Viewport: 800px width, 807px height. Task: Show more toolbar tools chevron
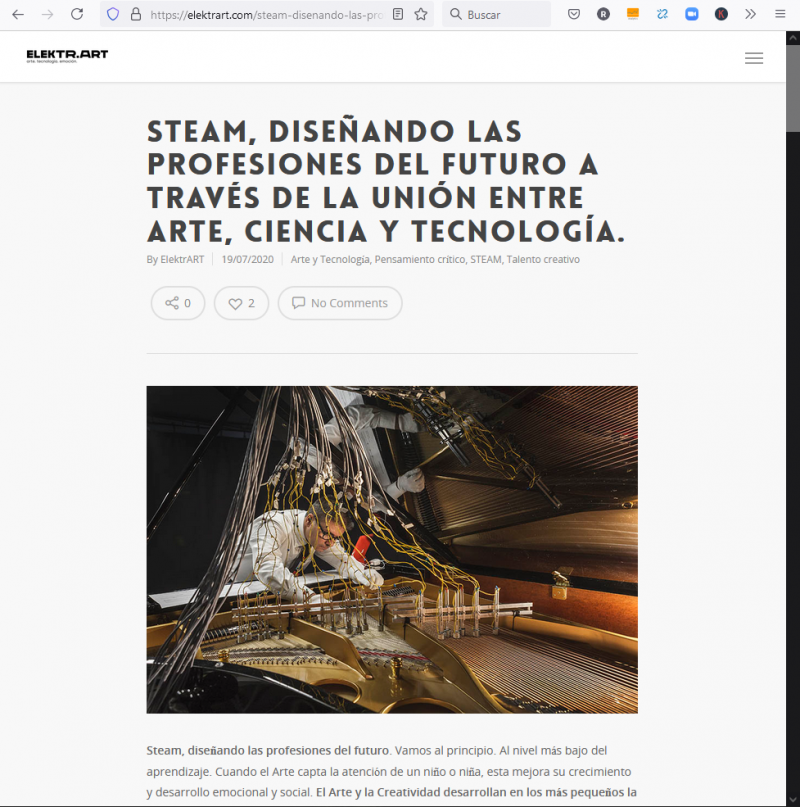point(751,14)
